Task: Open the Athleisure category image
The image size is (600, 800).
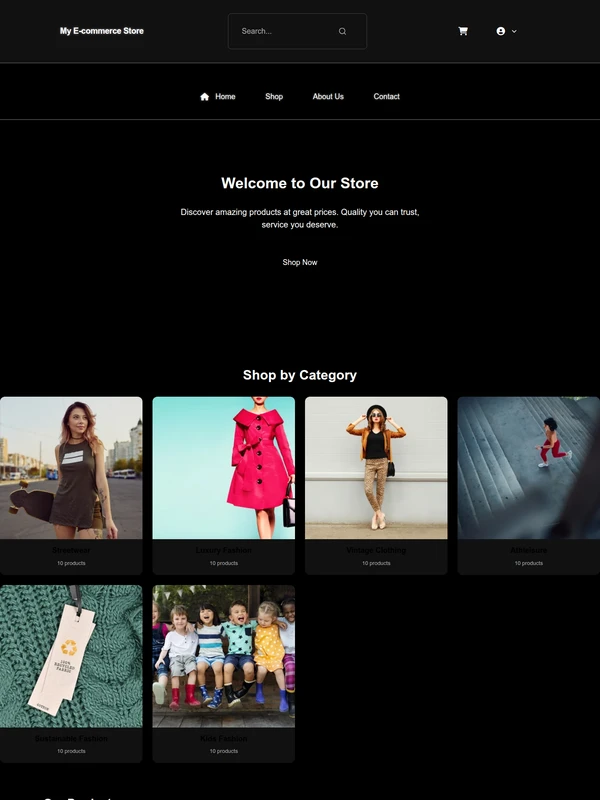Action: pos(529,468)
